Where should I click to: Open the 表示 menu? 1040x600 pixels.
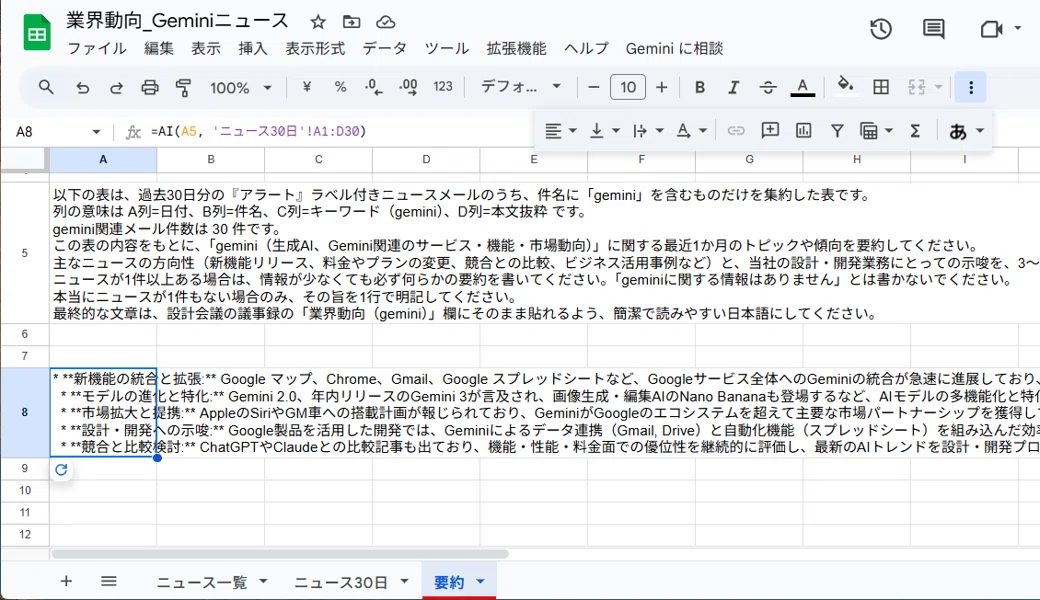pos(206,48)
